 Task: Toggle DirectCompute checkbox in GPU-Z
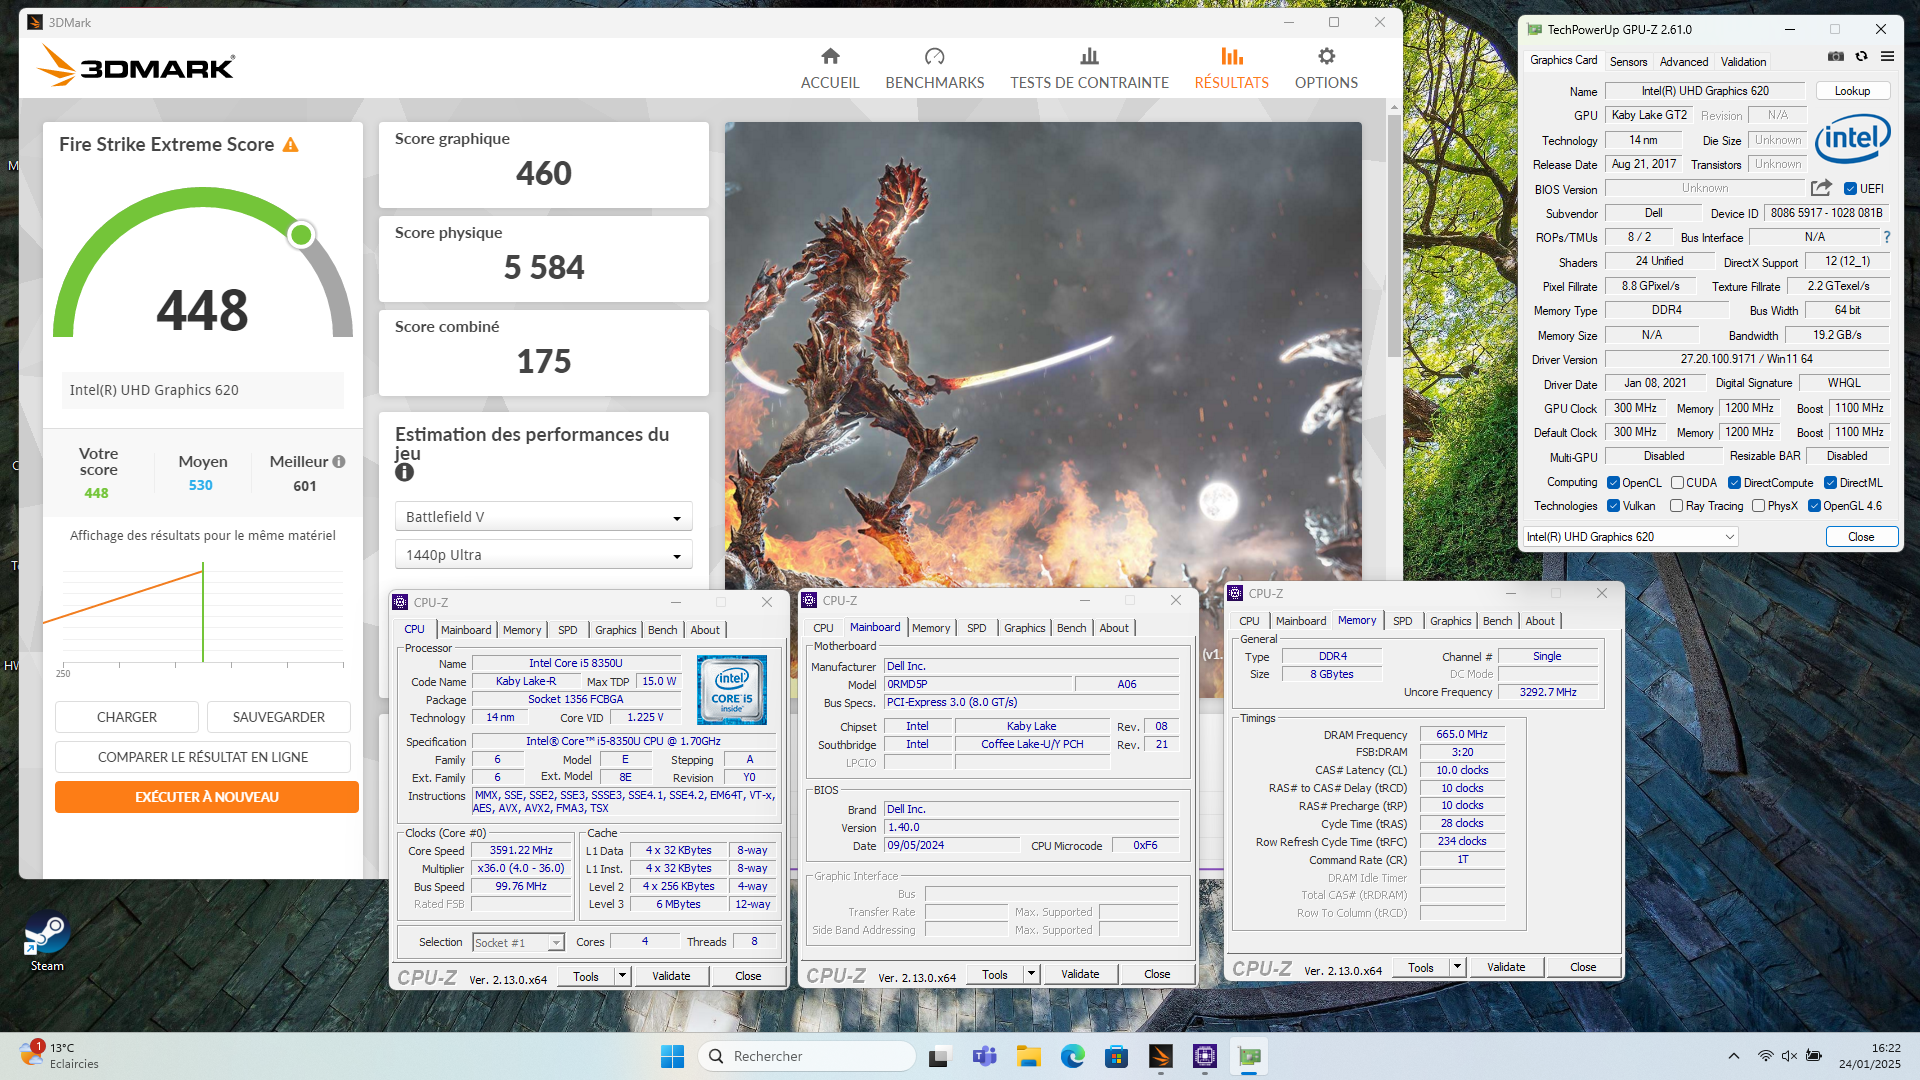(x=1735, y=483)
